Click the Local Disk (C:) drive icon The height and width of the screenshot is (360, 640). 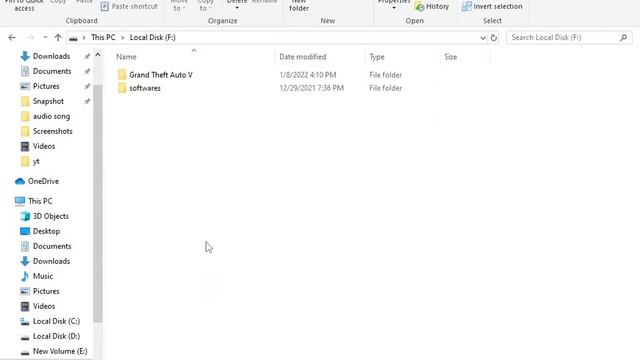coord(25,322)
